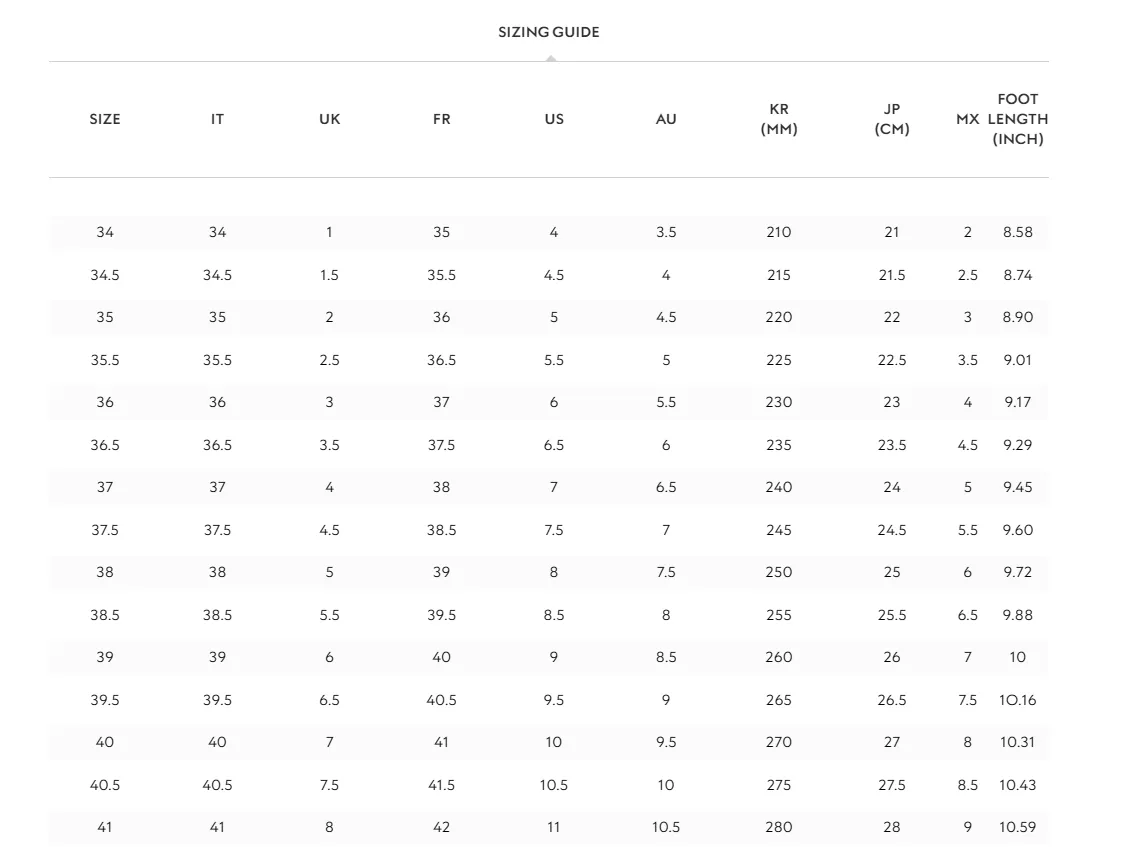Click the AU column header
1141x847 pixels.
point(666,119)
